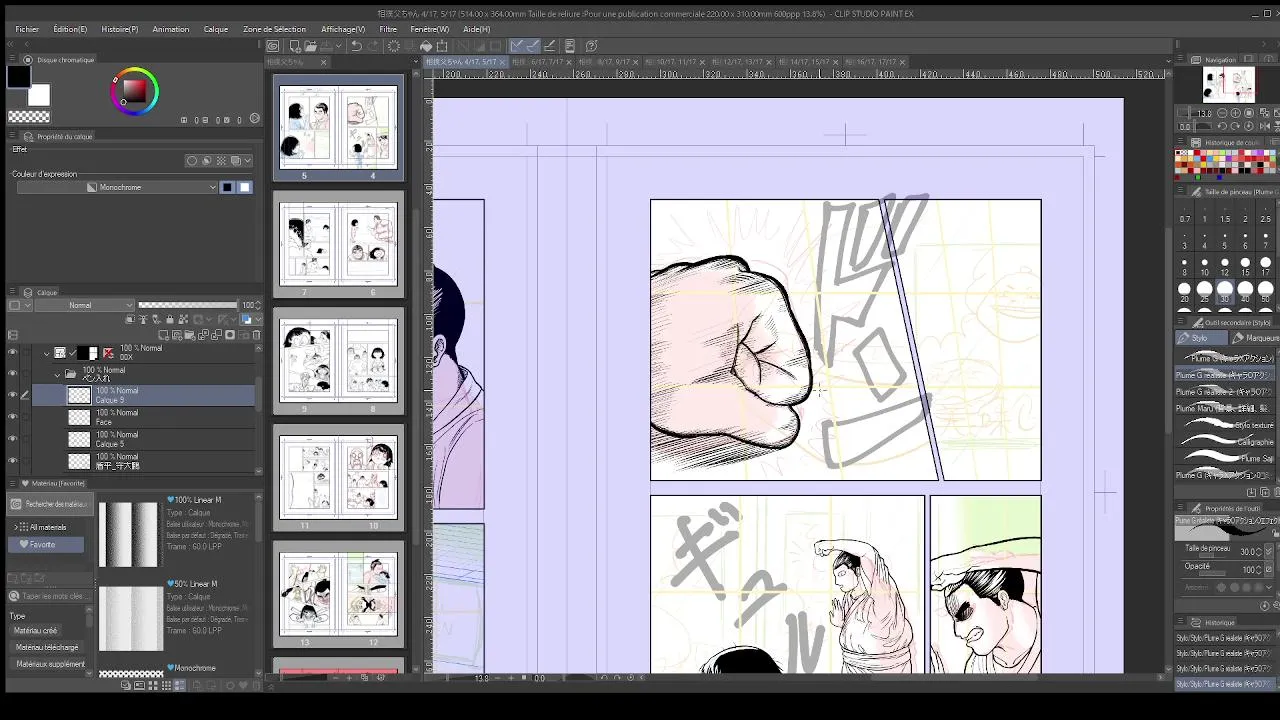Image resolution: width=1280 pixels, height=720 pixels.
Task: Select the Calligraphie sub tool
Action: pos(1226,442)
